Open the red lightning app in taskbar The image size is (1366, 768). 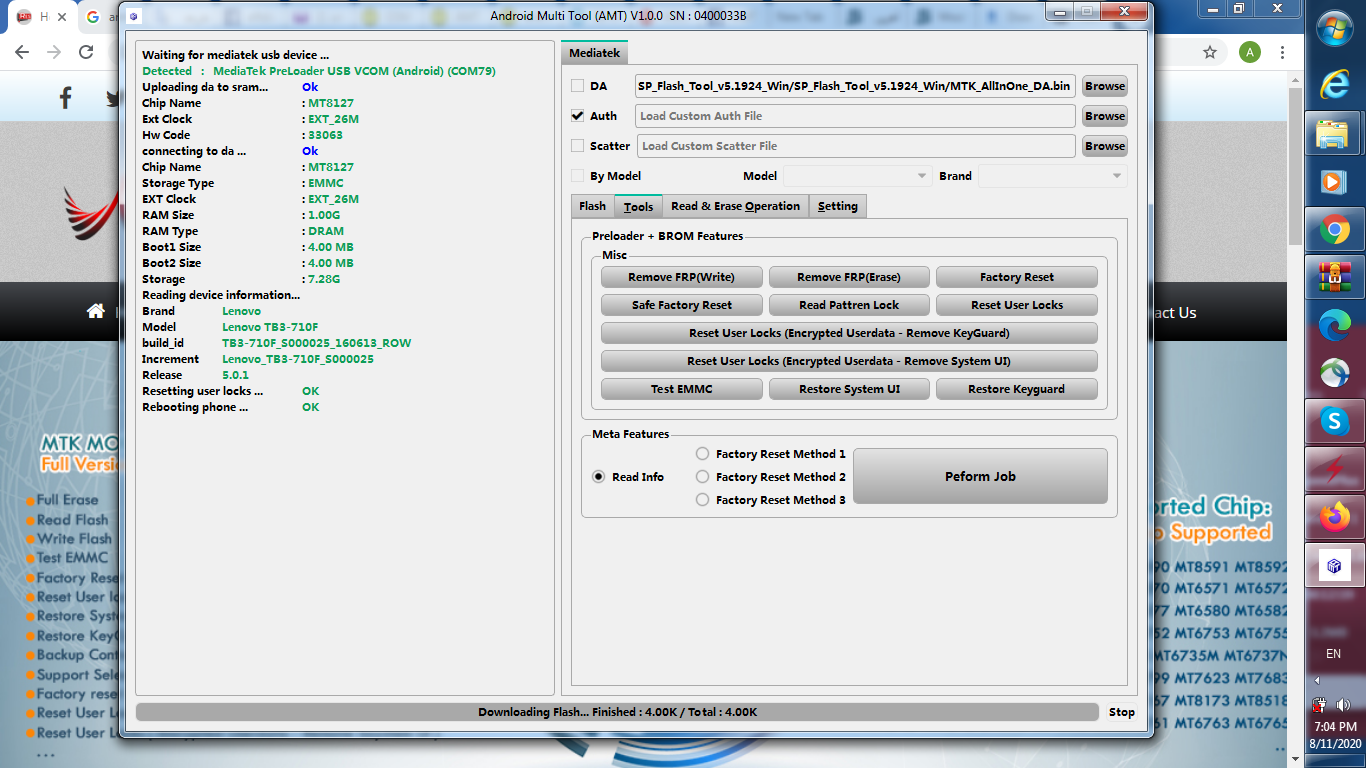point(1334,468)
